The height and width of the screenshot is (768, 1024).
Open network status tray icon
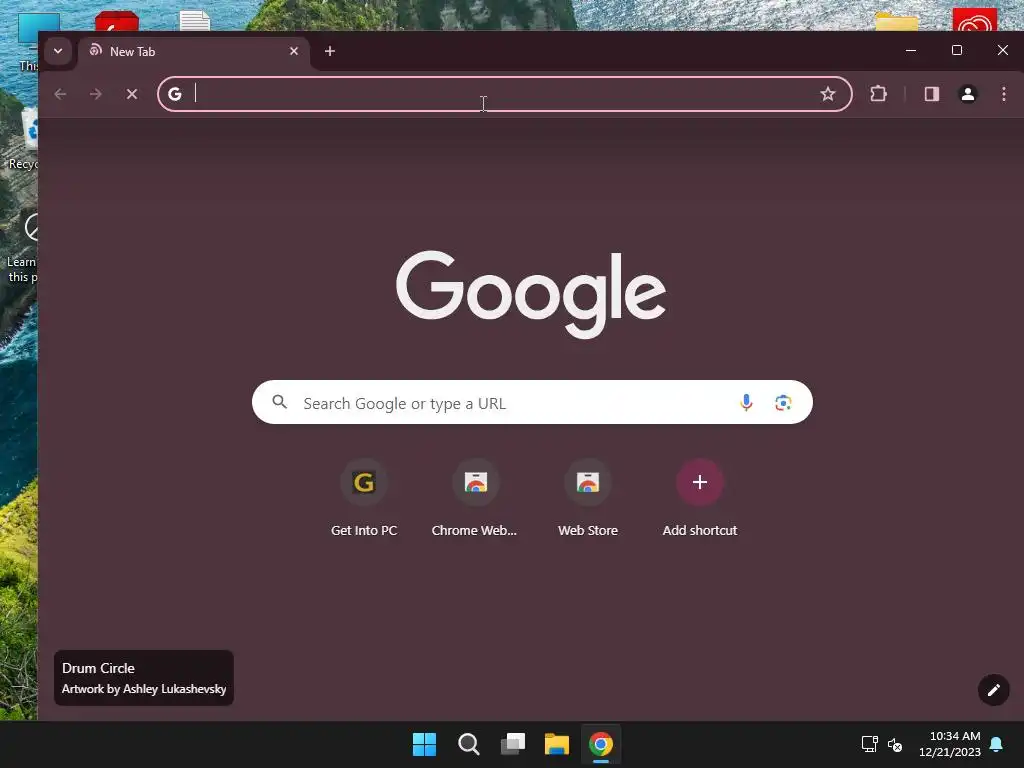[869, 744]
